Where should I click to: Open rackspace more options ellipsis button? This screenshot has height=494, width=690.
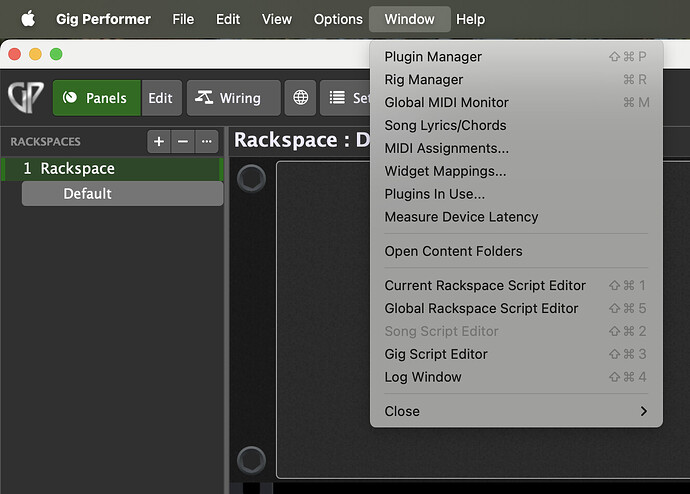coord(206,142)
